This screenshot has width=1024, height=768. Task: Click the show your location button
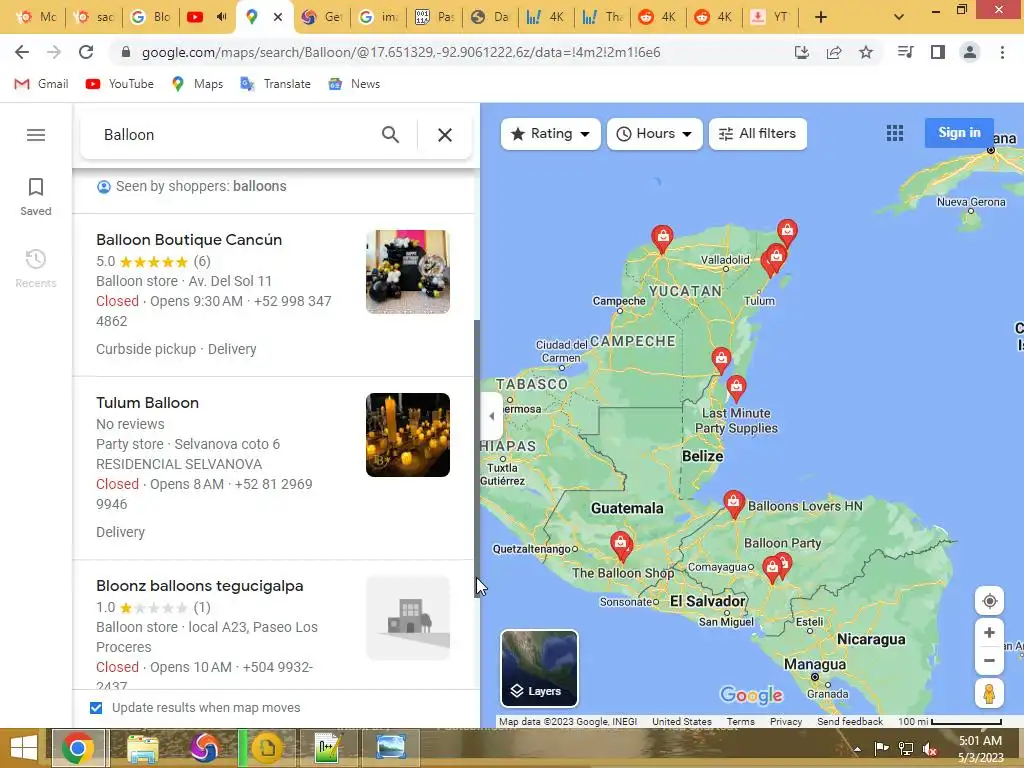coord(989,601)
